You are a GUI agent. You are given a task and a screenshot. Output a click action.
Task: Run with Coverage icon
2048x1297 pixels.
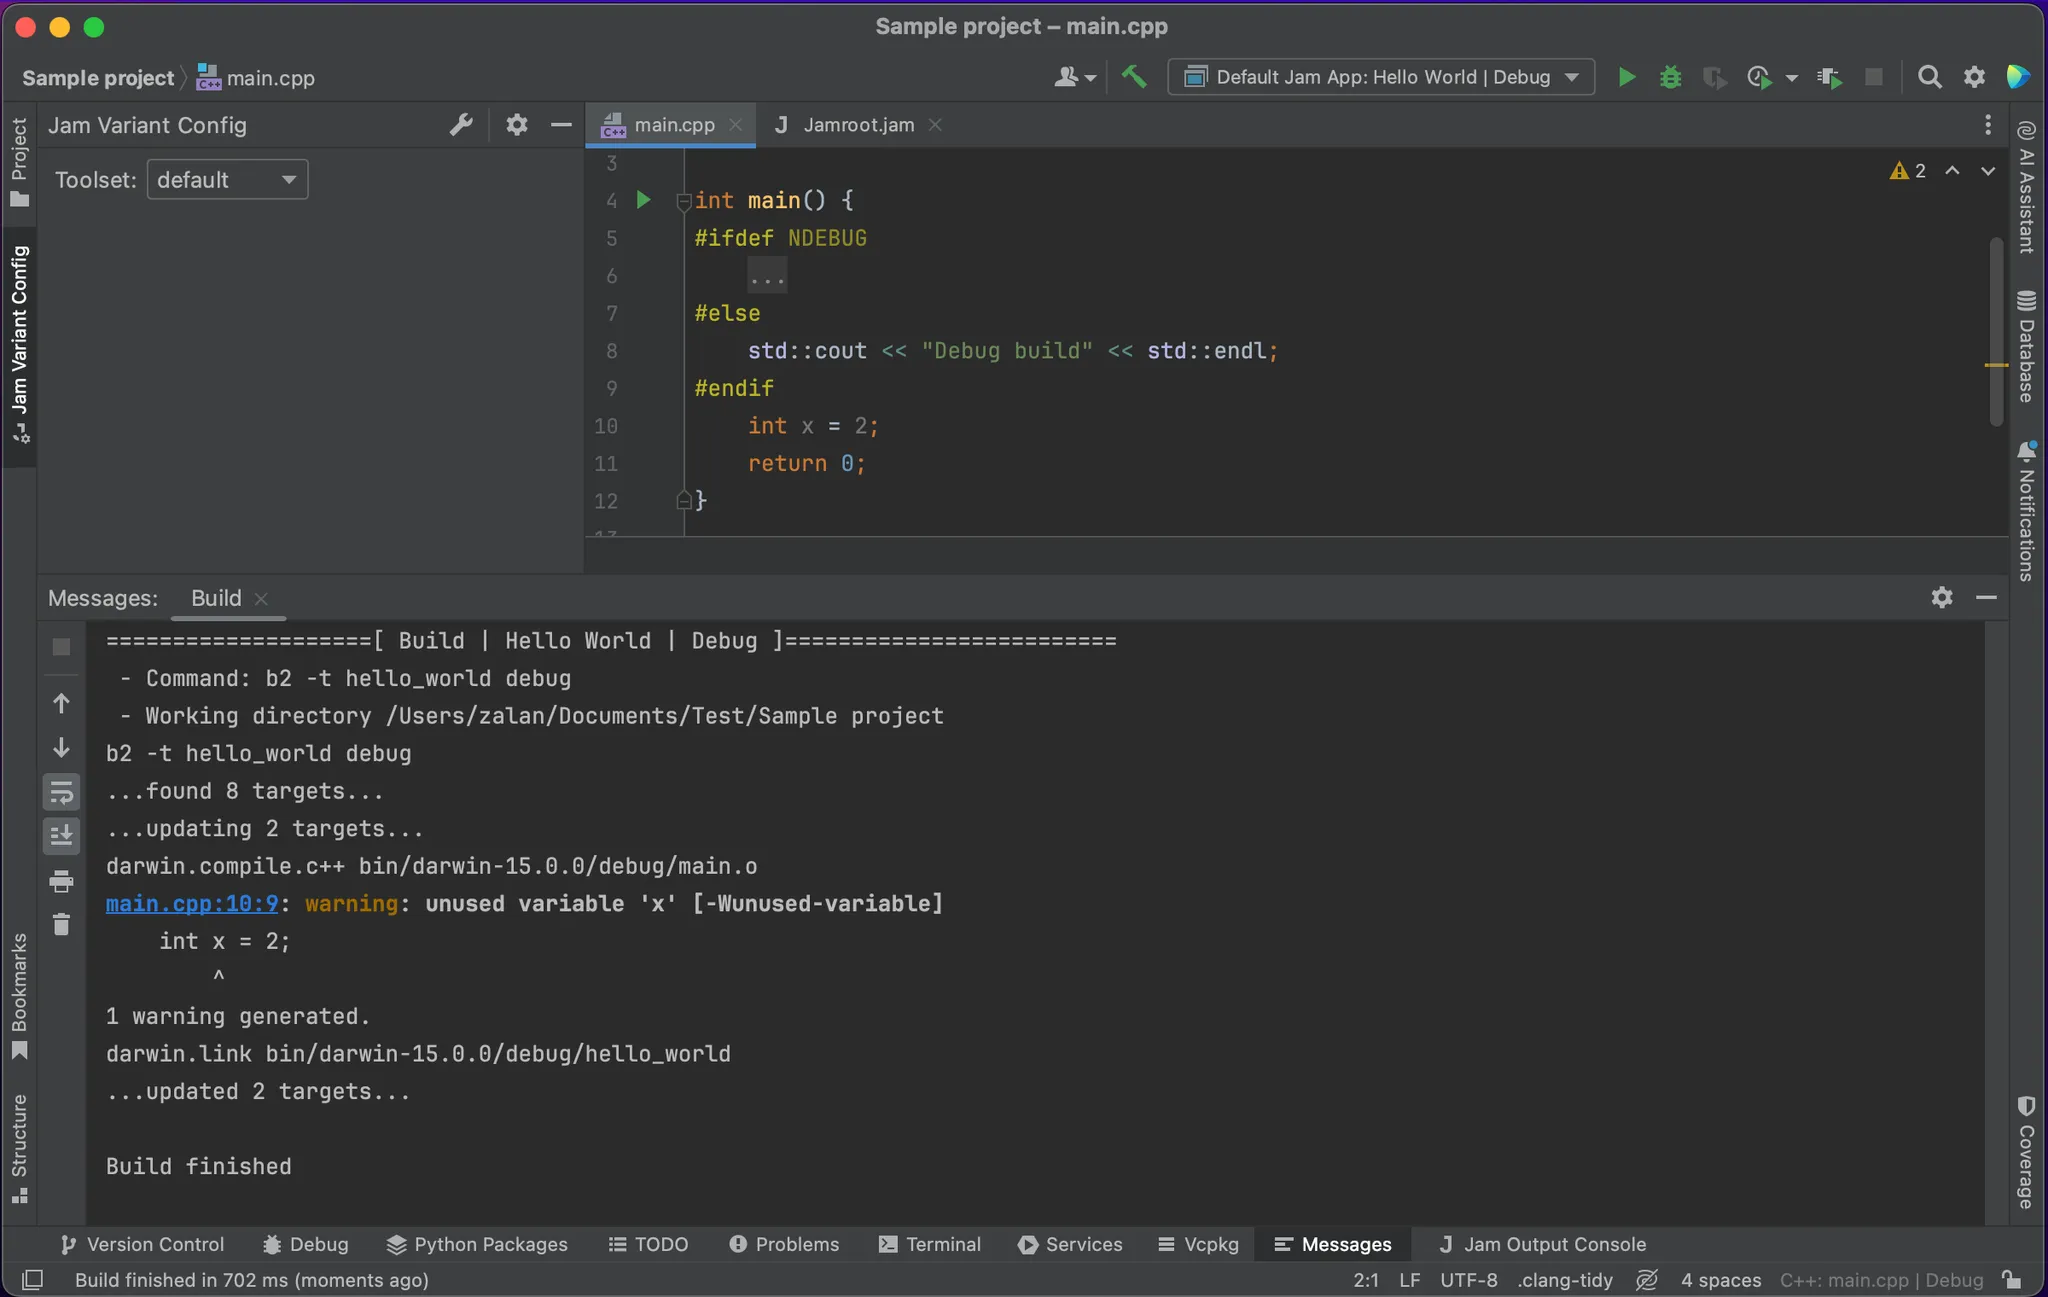click(1714, 77)
